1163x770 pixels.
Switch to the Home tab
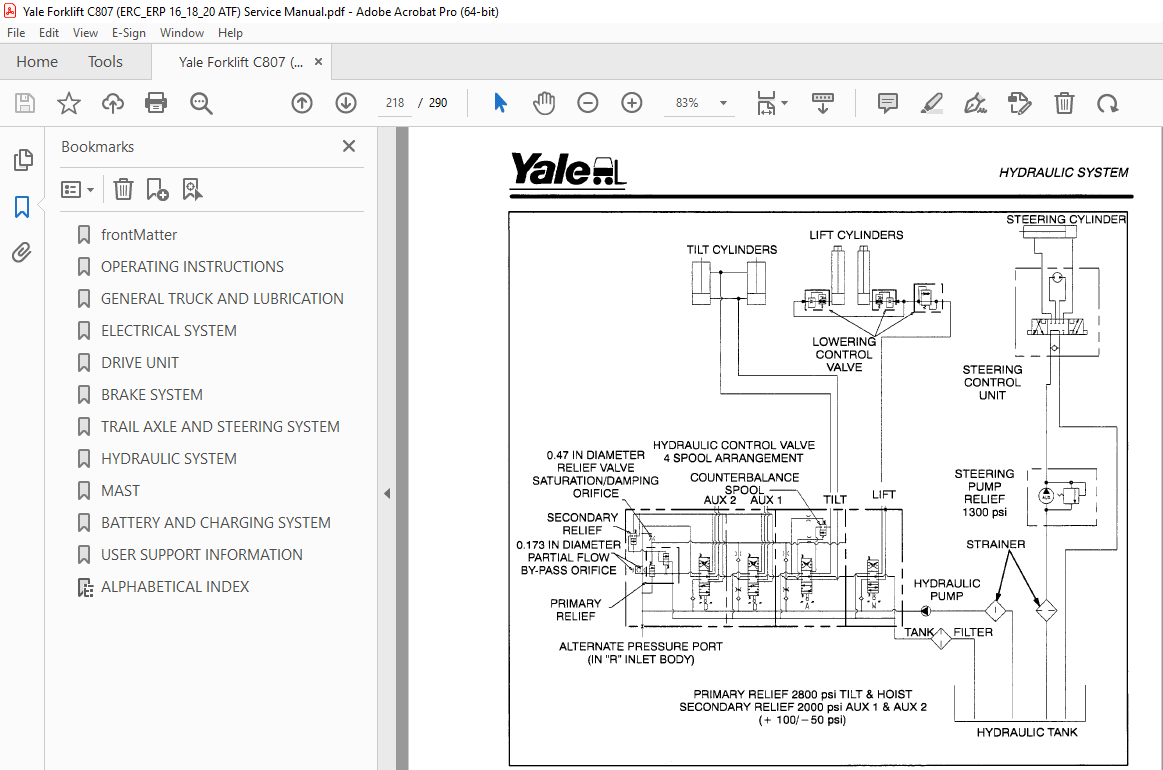37,62
